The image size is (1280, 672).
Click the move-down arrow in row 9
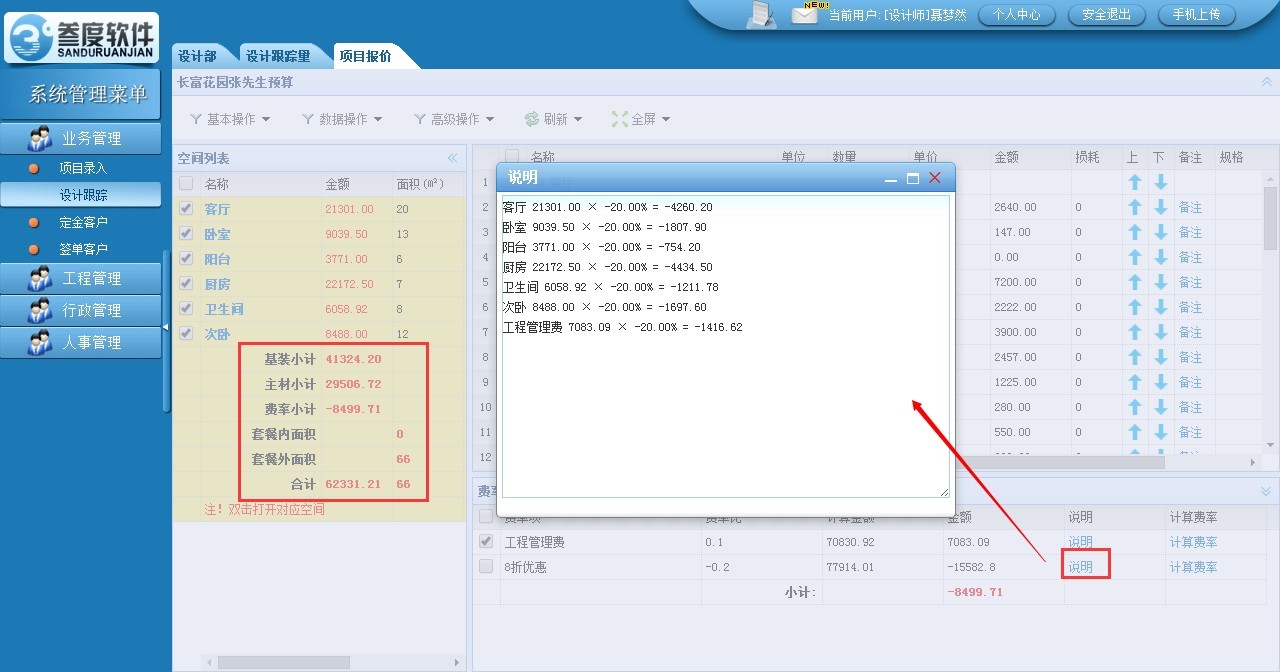[1161, 382]
